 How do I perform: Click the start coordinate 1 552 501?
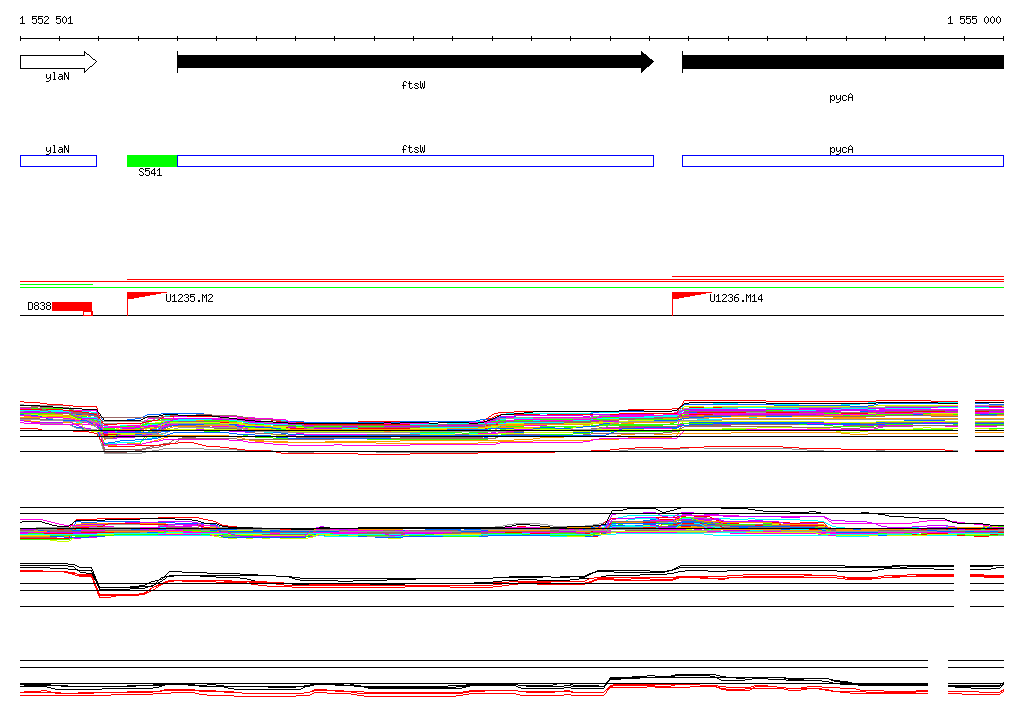pos(46,20)
